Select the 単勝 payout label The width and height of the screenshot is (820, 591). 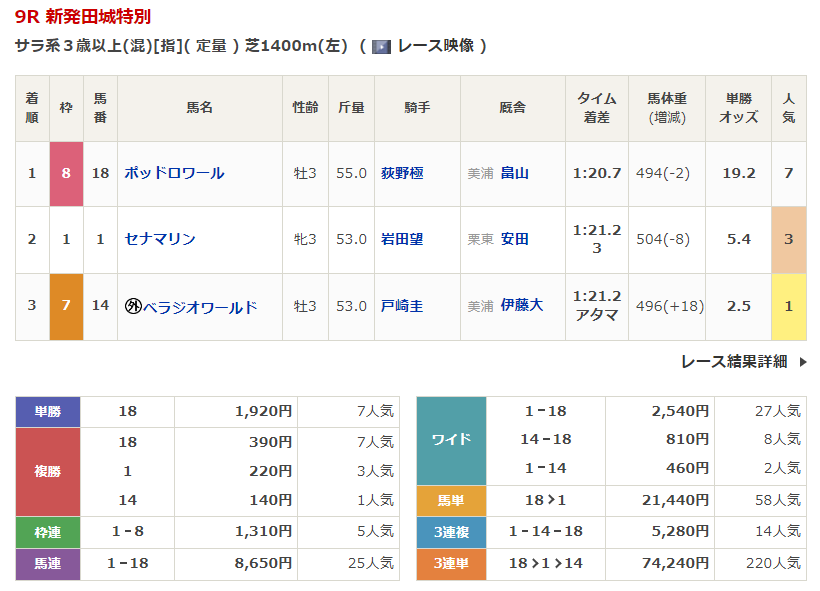(48, 411)
